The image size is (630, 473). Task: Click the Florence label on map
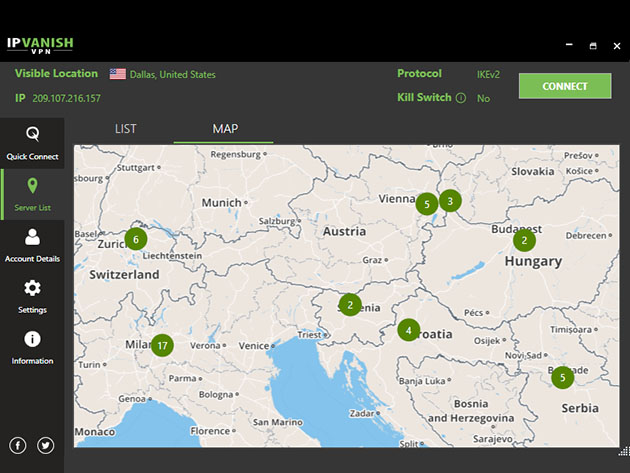(210, 431)
